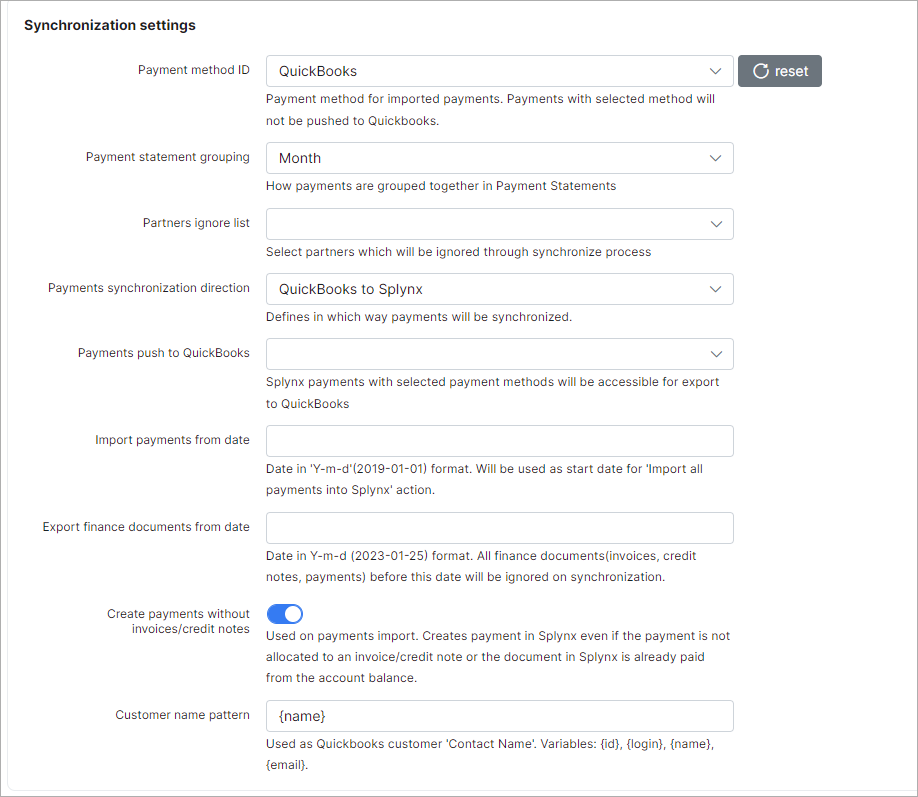Click the chevron arrow of Partners ignore list

pyautogui.click(x=714, y=224)
